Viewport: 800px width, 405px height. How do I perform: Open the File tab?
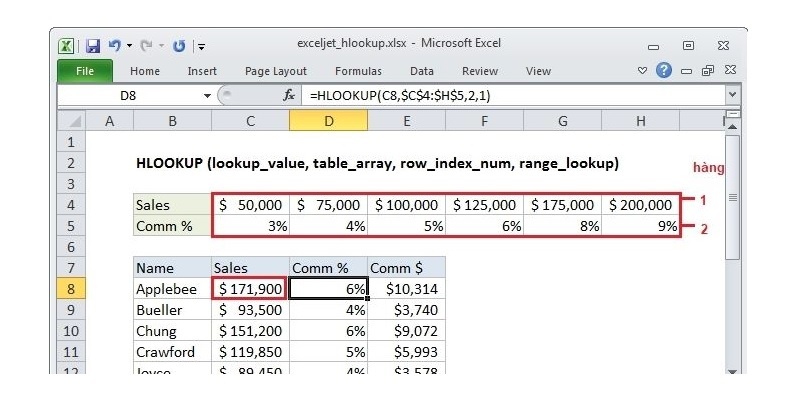tap(85, 71)
